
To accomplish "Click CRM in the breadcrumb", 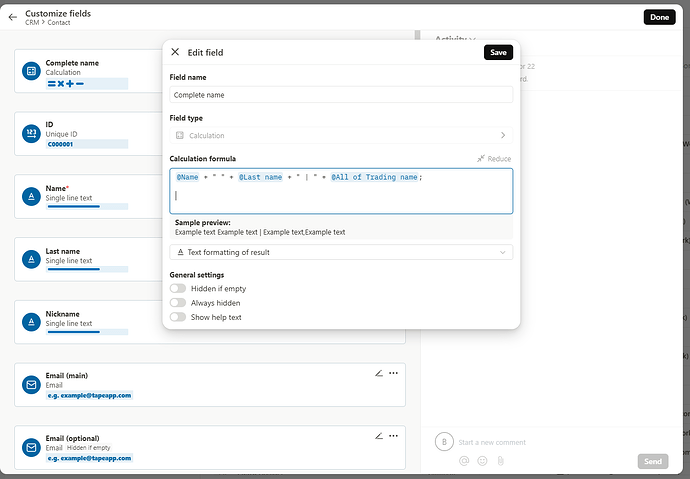I will point(32,22).
